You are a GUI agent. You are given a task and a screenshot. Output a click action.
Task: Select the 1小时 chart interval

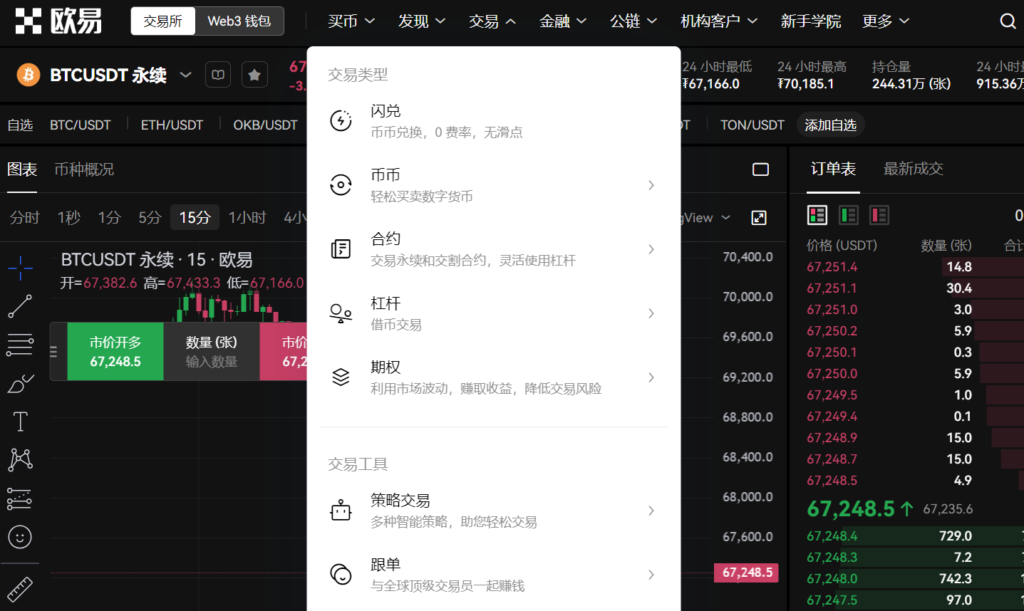pos(247,217)
